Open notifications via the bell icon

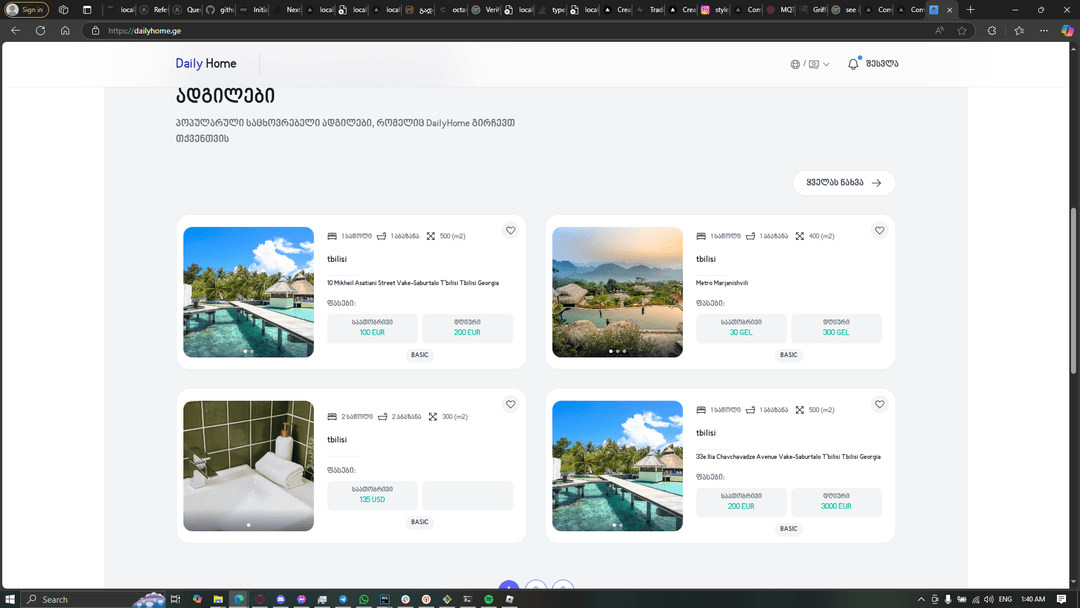pyautogui.click(x=852, y=63)
